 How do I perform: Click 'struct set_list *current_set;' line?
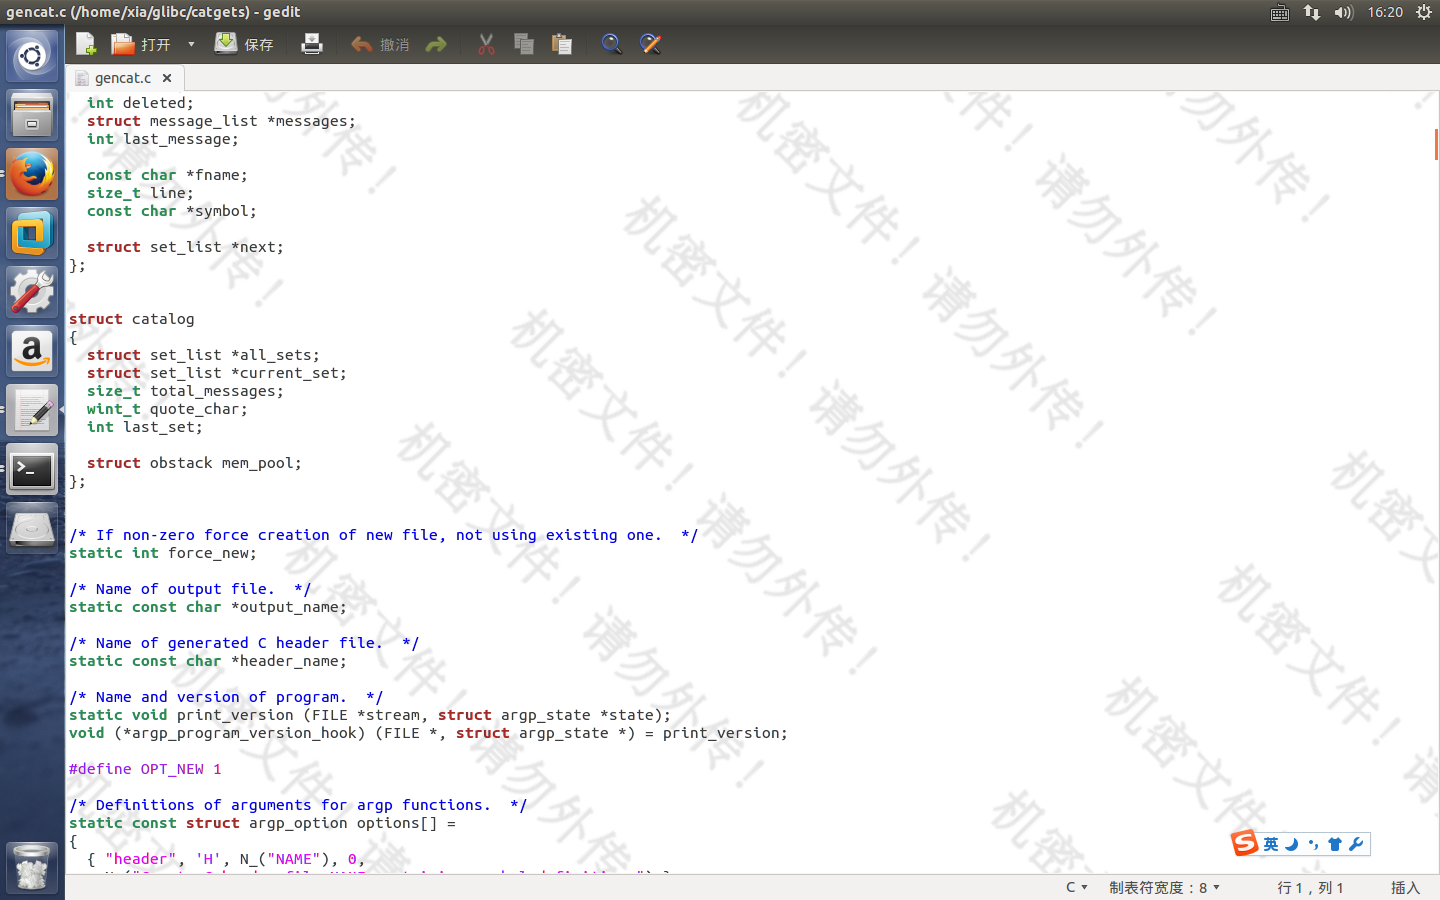tap(216, 373)
